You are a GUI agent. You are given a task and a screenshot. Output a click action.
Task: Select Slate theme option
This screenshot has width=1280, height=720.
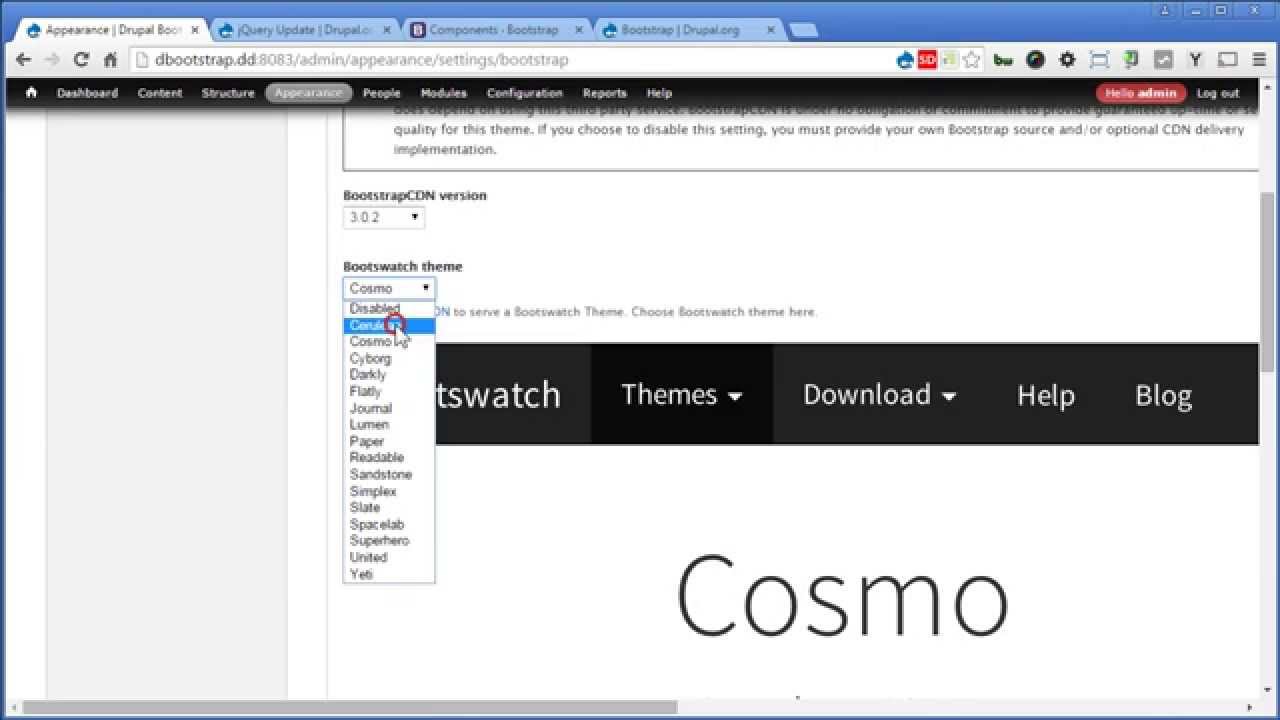coord(389,507)
